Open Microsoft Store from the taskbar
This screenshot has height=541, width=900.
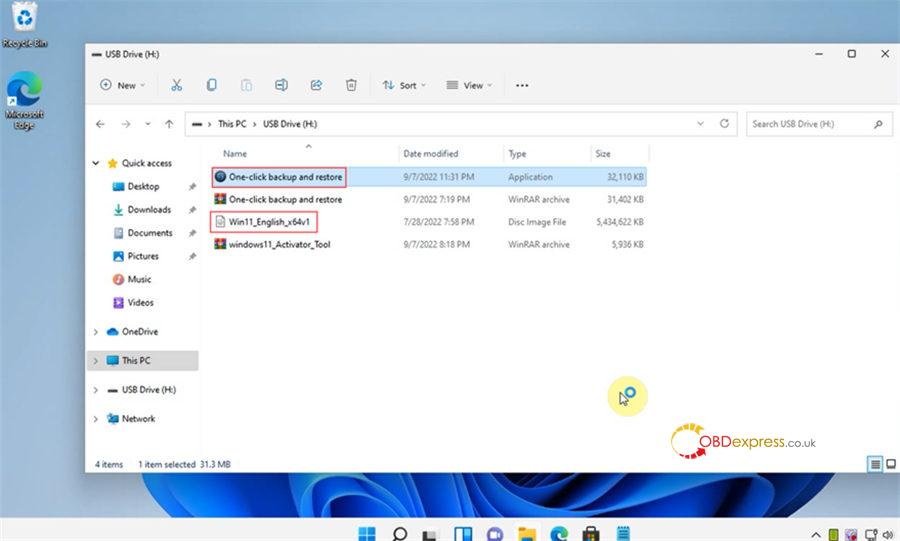tap(591, 534)
